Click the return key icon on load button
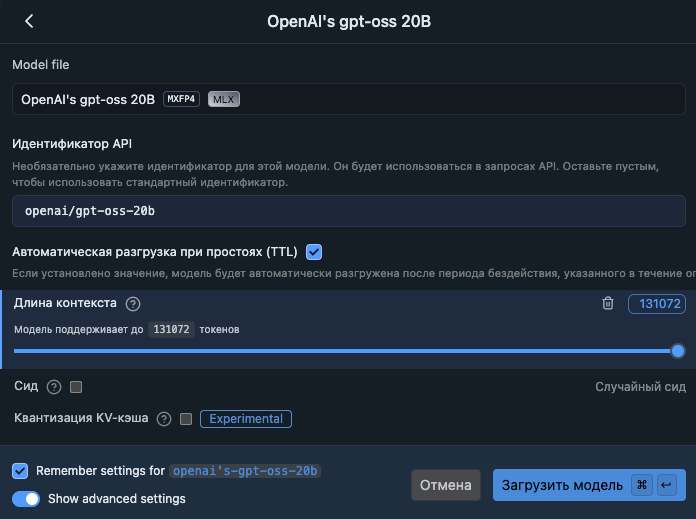 pos(666,485)
